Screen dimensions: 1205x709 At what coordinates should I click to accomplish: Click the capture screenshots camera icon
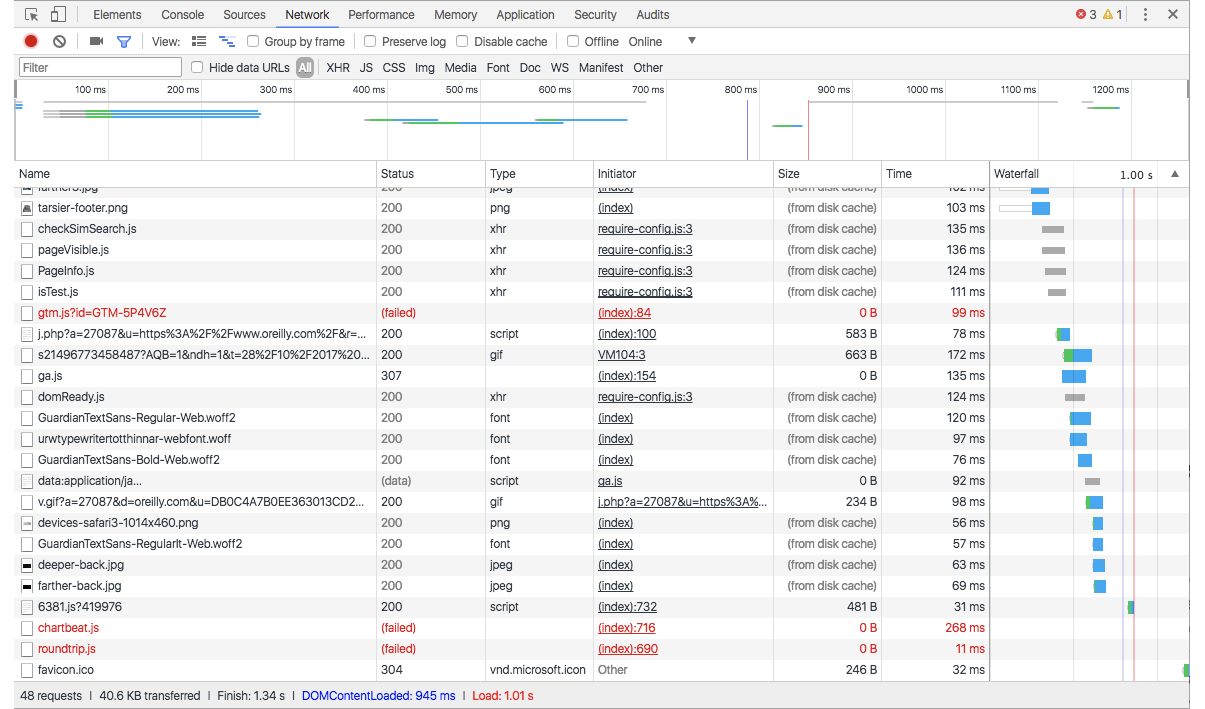[96, 41]
